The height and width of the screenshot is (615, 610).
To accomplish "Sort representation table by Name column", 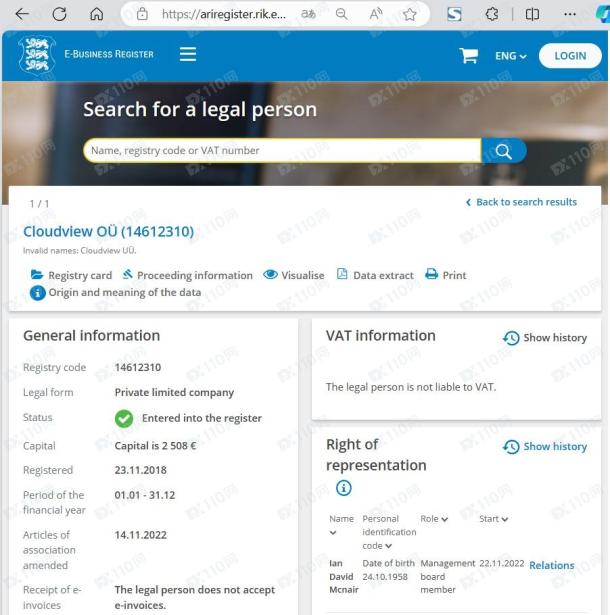I will (x=341, y=525).
